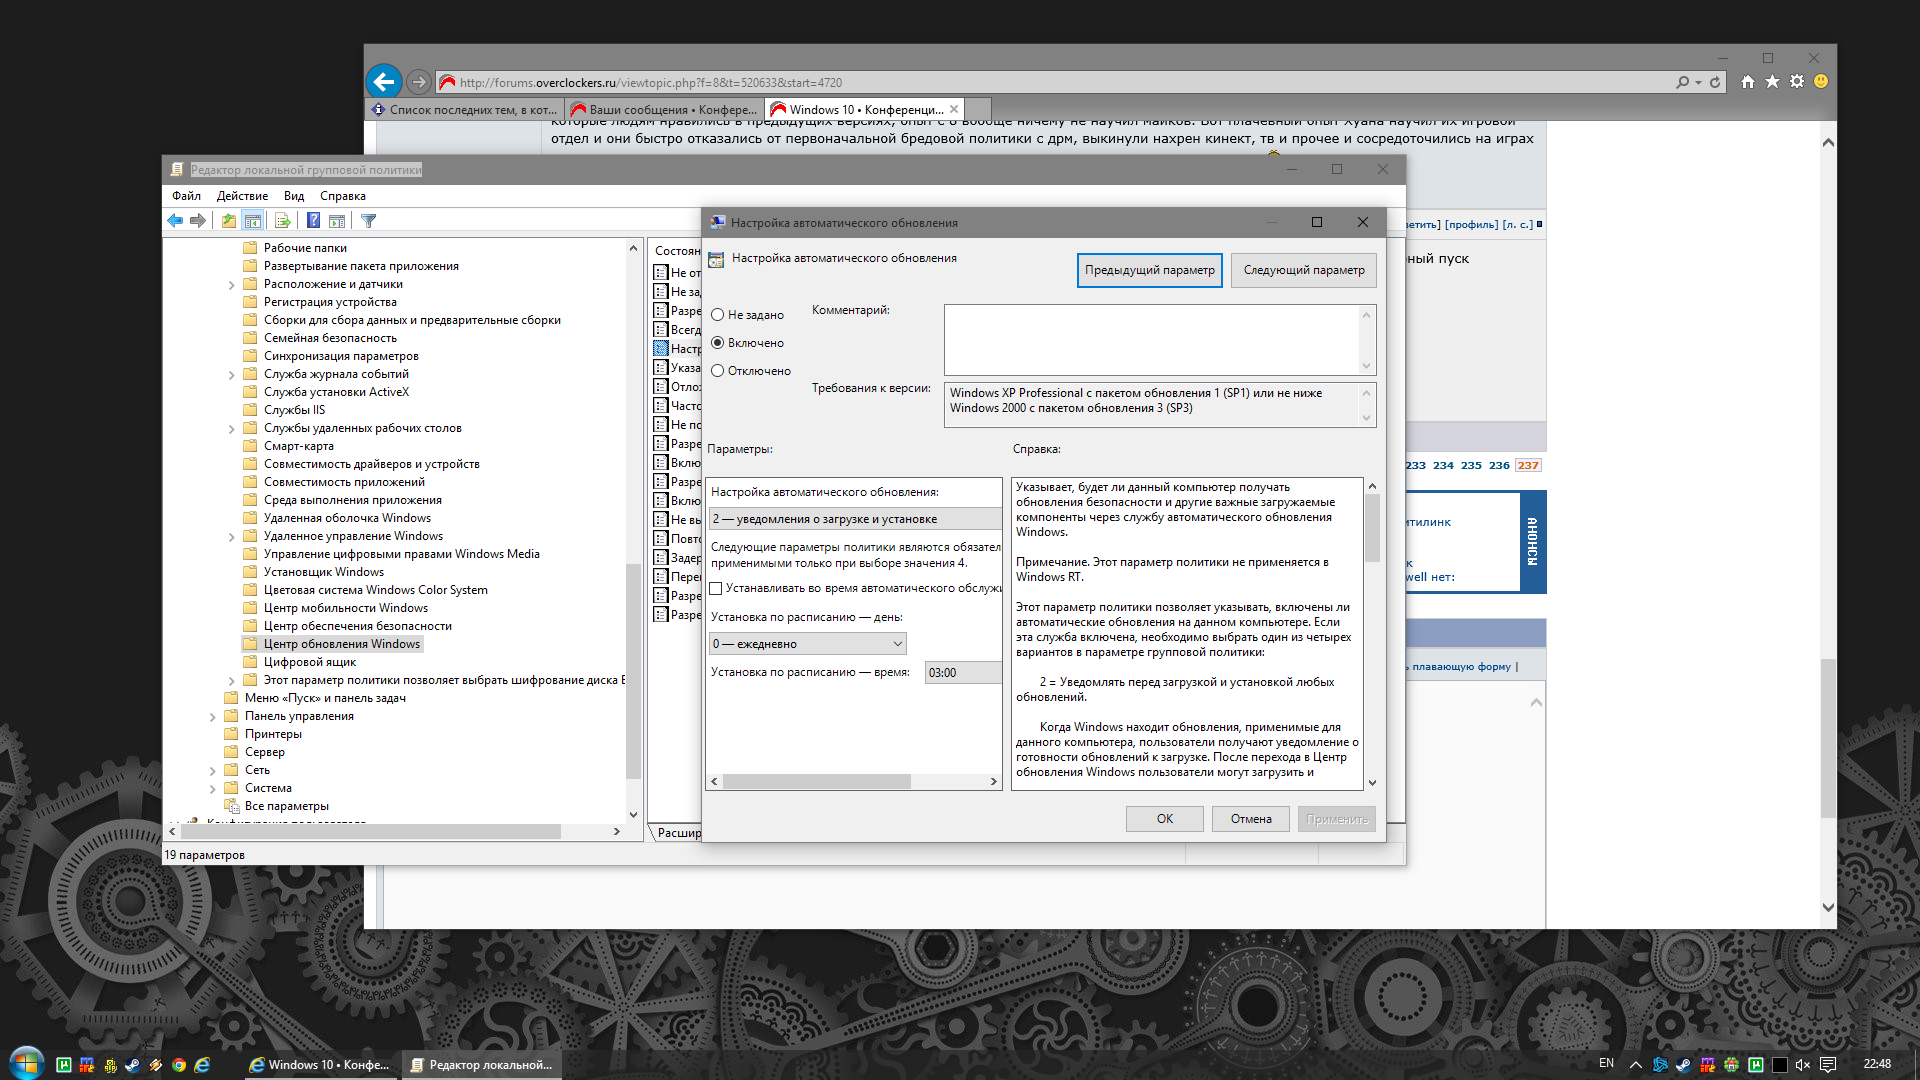
Task: Toggle show/hide console tree icon
Action: (253, 221)
